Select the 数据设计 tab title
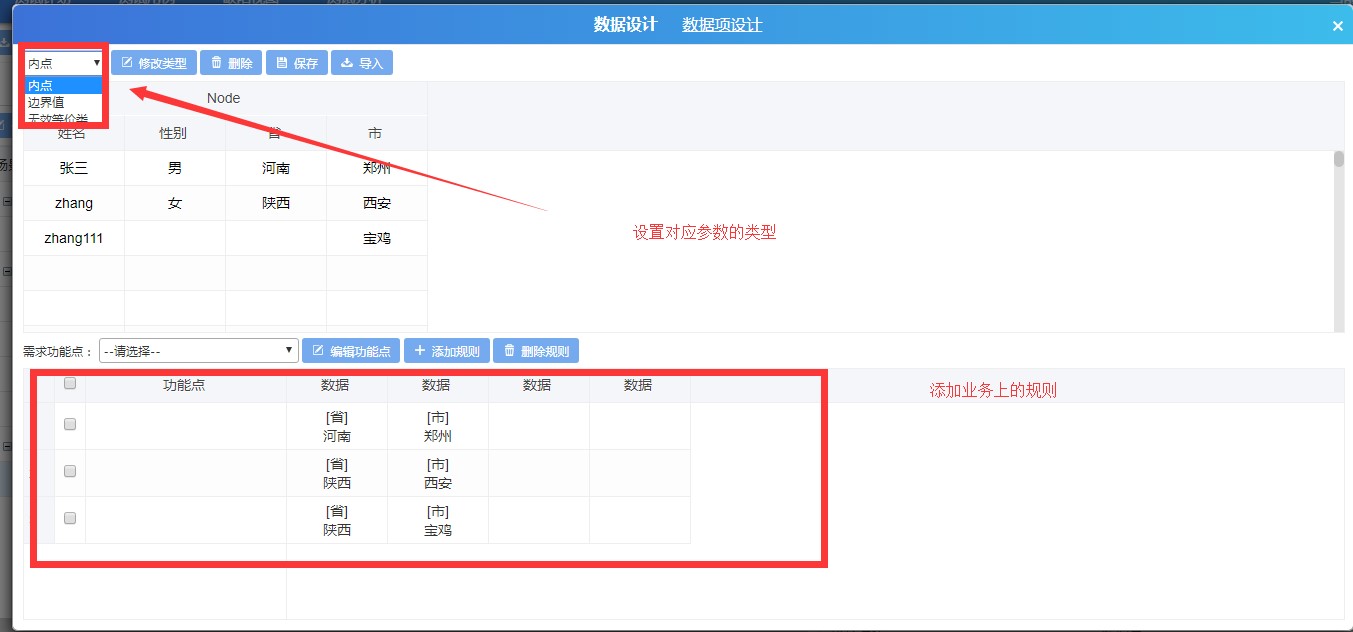This screenshot has height=632, width=1353. (625, 25)
